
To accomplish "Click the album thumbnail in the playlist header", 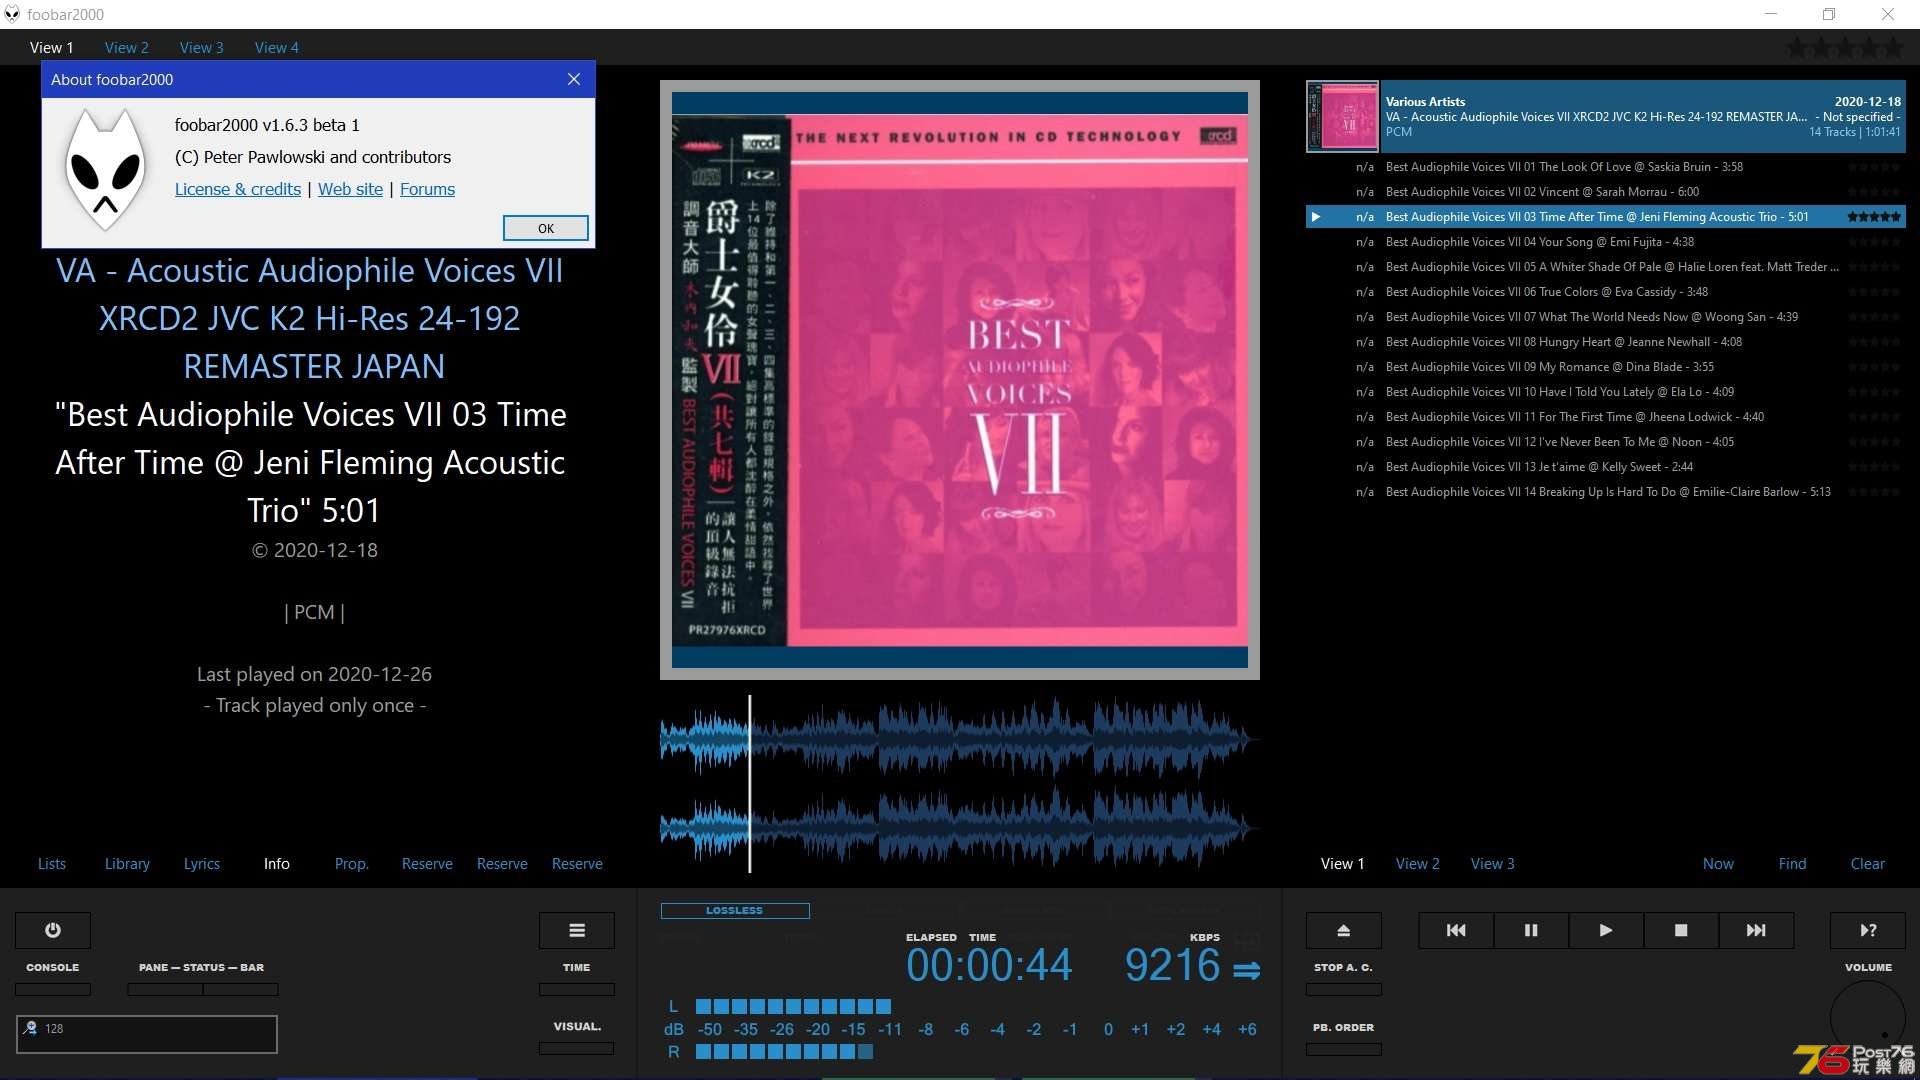I will click(1342, 116).
